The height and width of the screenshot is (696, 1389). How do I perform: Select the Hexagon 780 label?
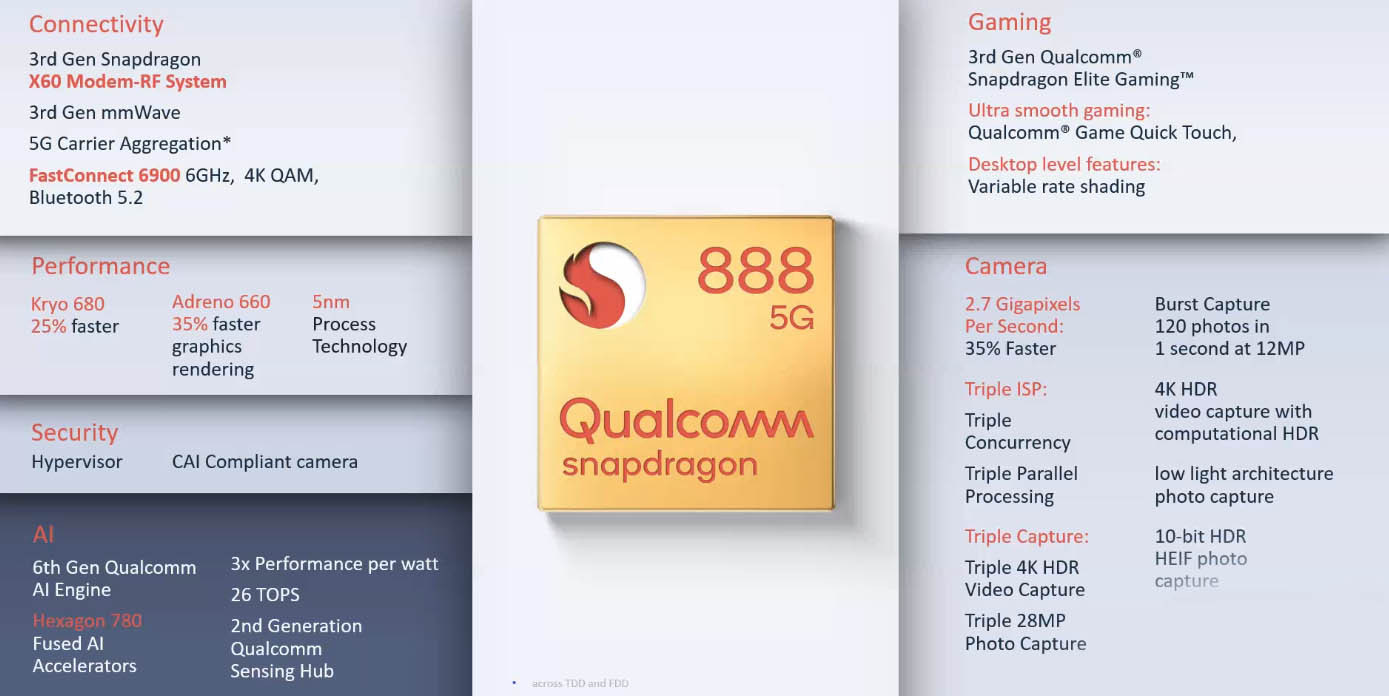(x=87, y=621)
